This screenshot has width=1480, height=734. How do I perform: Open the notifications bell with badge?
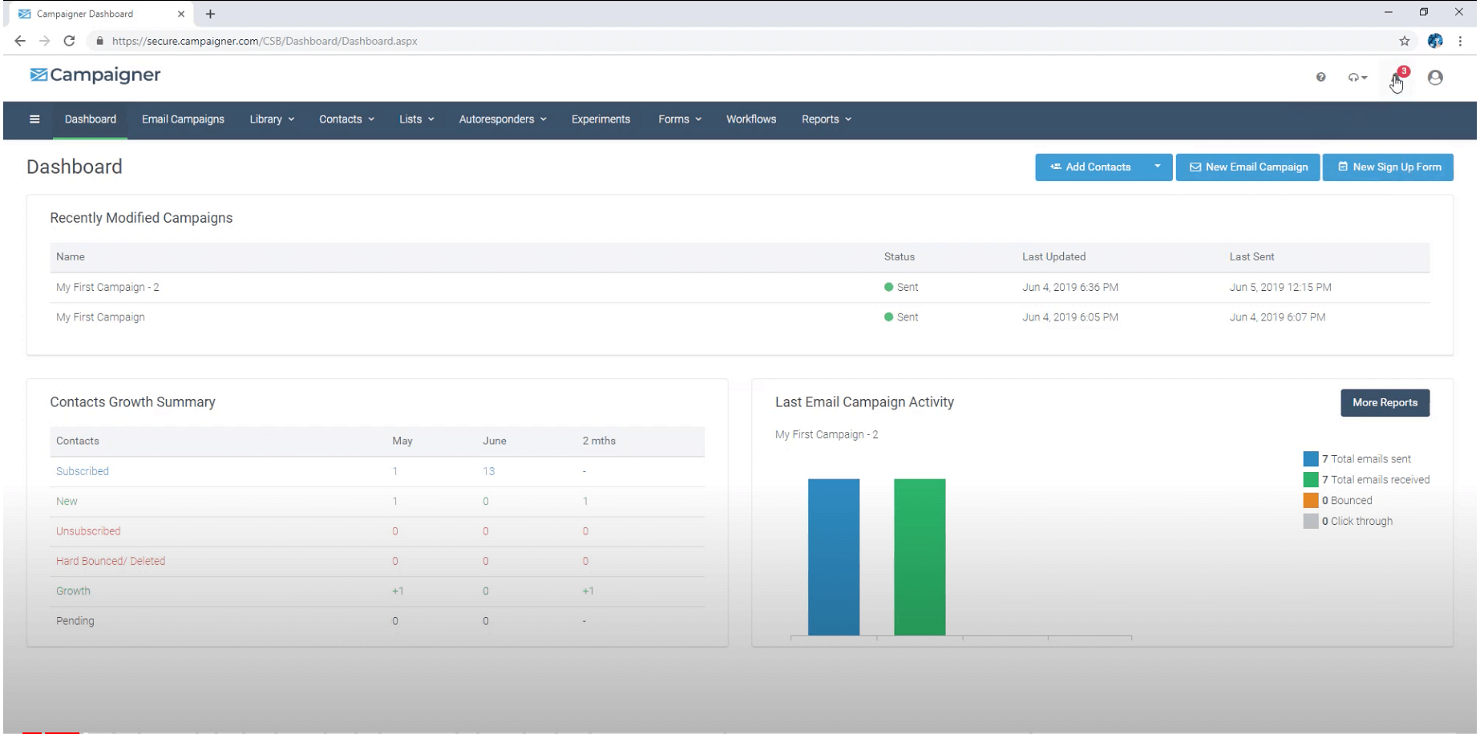click(1398, 78)
